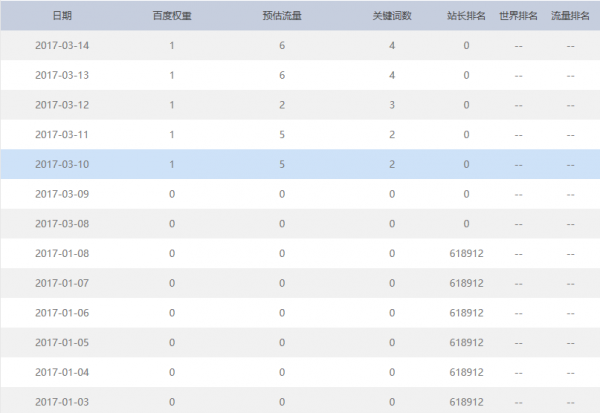The height and width of the screenshot is (413, 600).
Task: Click the 2017-01-06 date cell
Action: [62, 313]
